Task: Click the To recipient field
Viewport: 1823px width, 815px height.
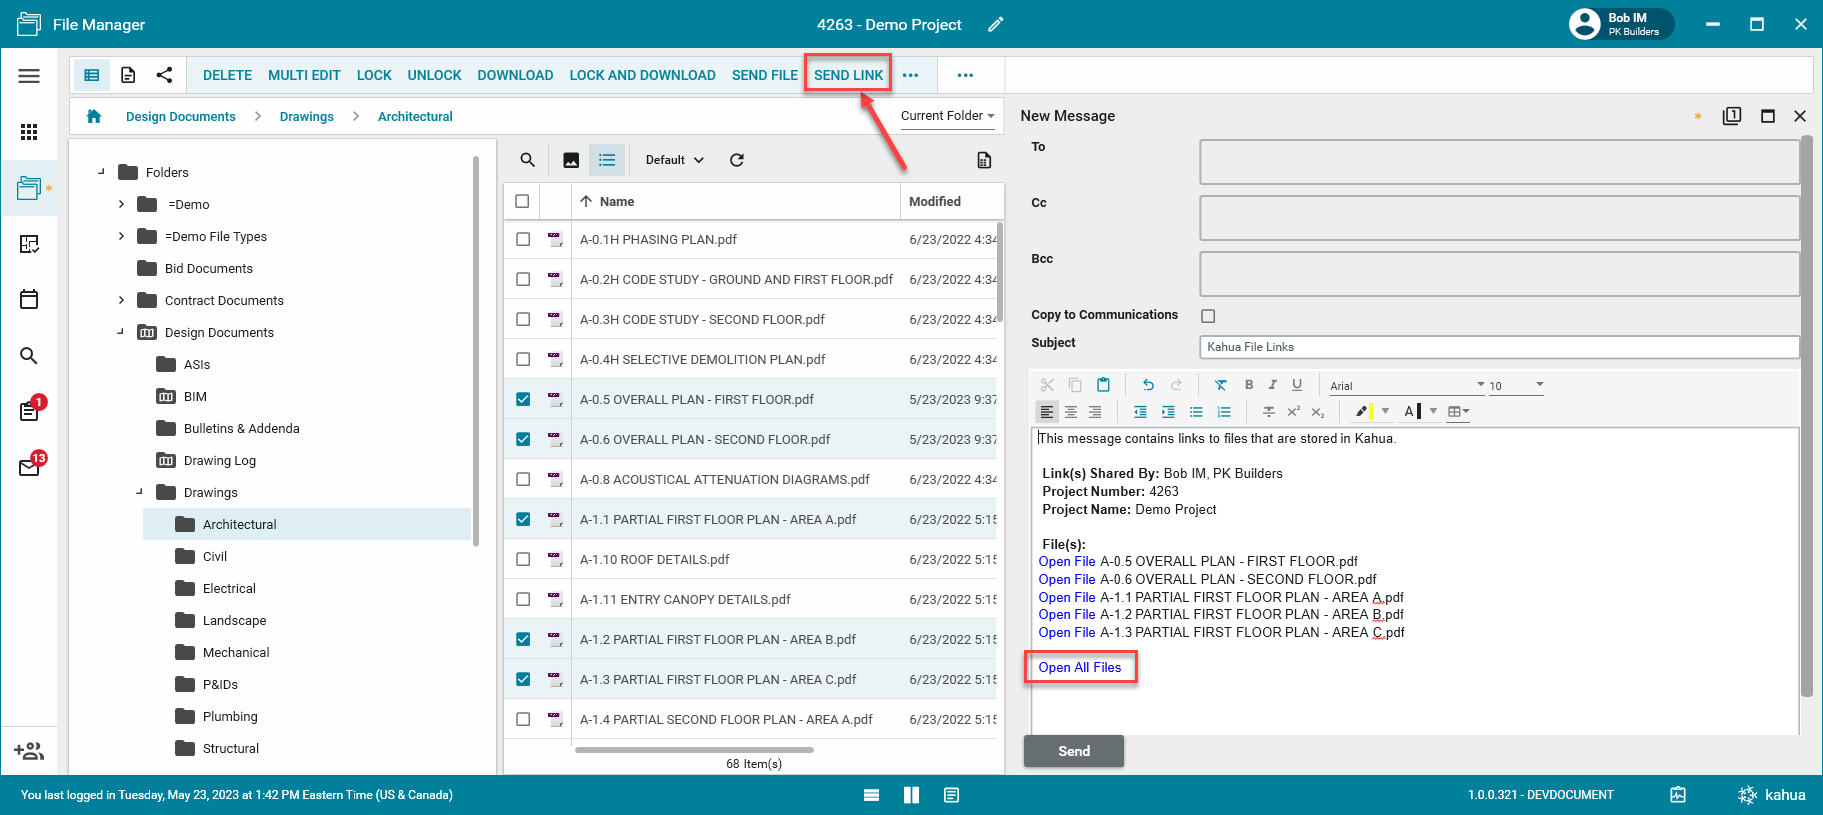Action: [x=1498, y=162]
